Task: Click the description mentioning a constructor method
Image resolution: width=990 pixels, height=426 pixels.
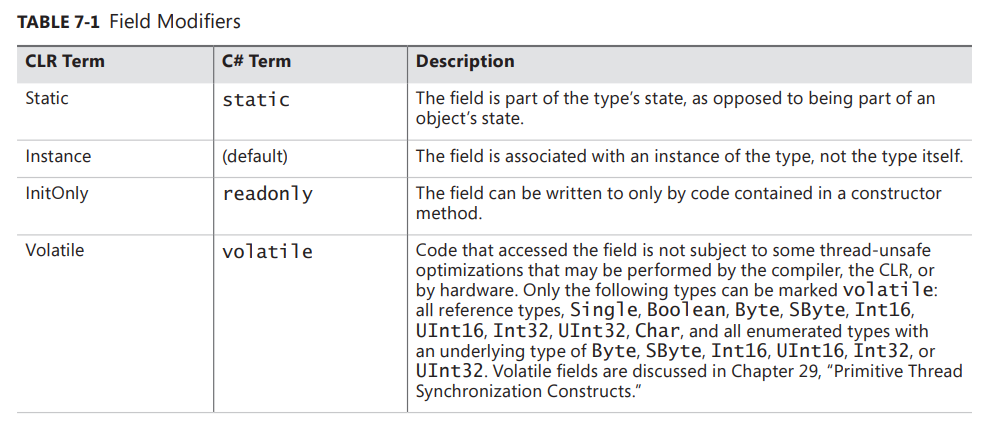Action: [x=678, y=203]
